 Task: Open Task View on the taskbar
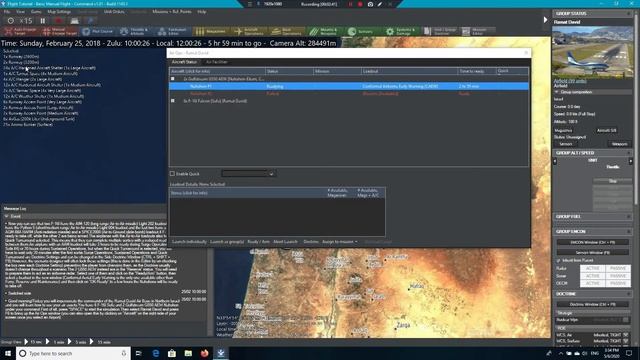pos(139,353)
